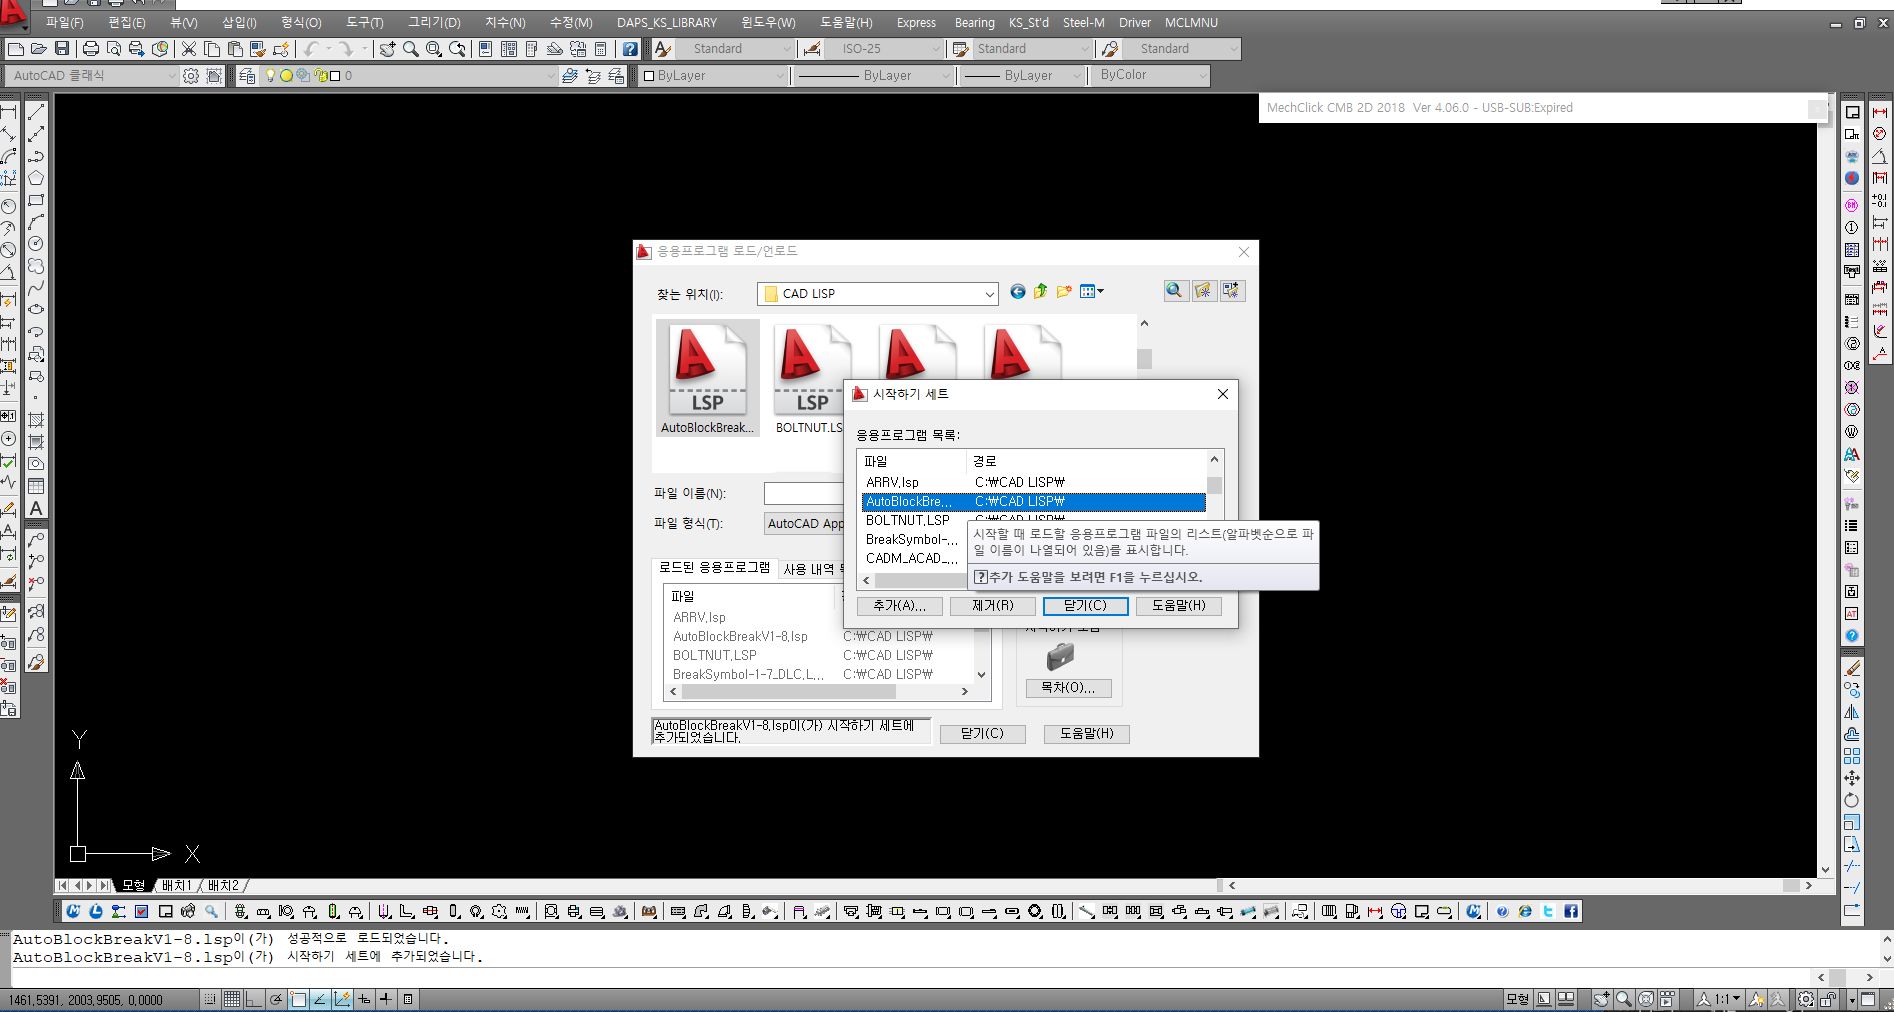Cut selection with the scissors icon

pos(188,49)
